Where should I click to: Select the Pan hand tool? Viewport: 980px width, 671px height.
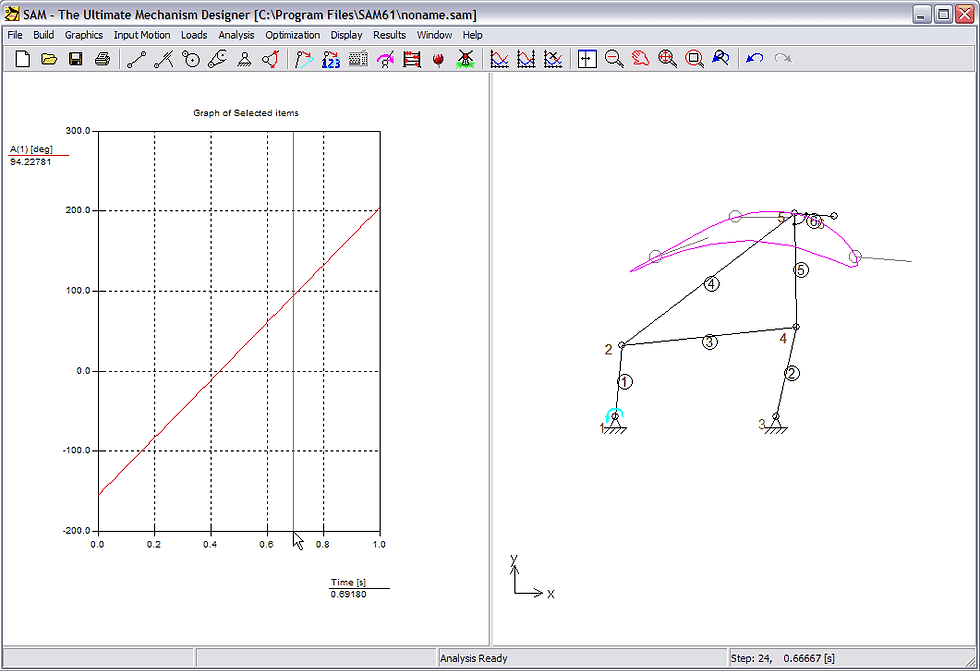[641, 59]
